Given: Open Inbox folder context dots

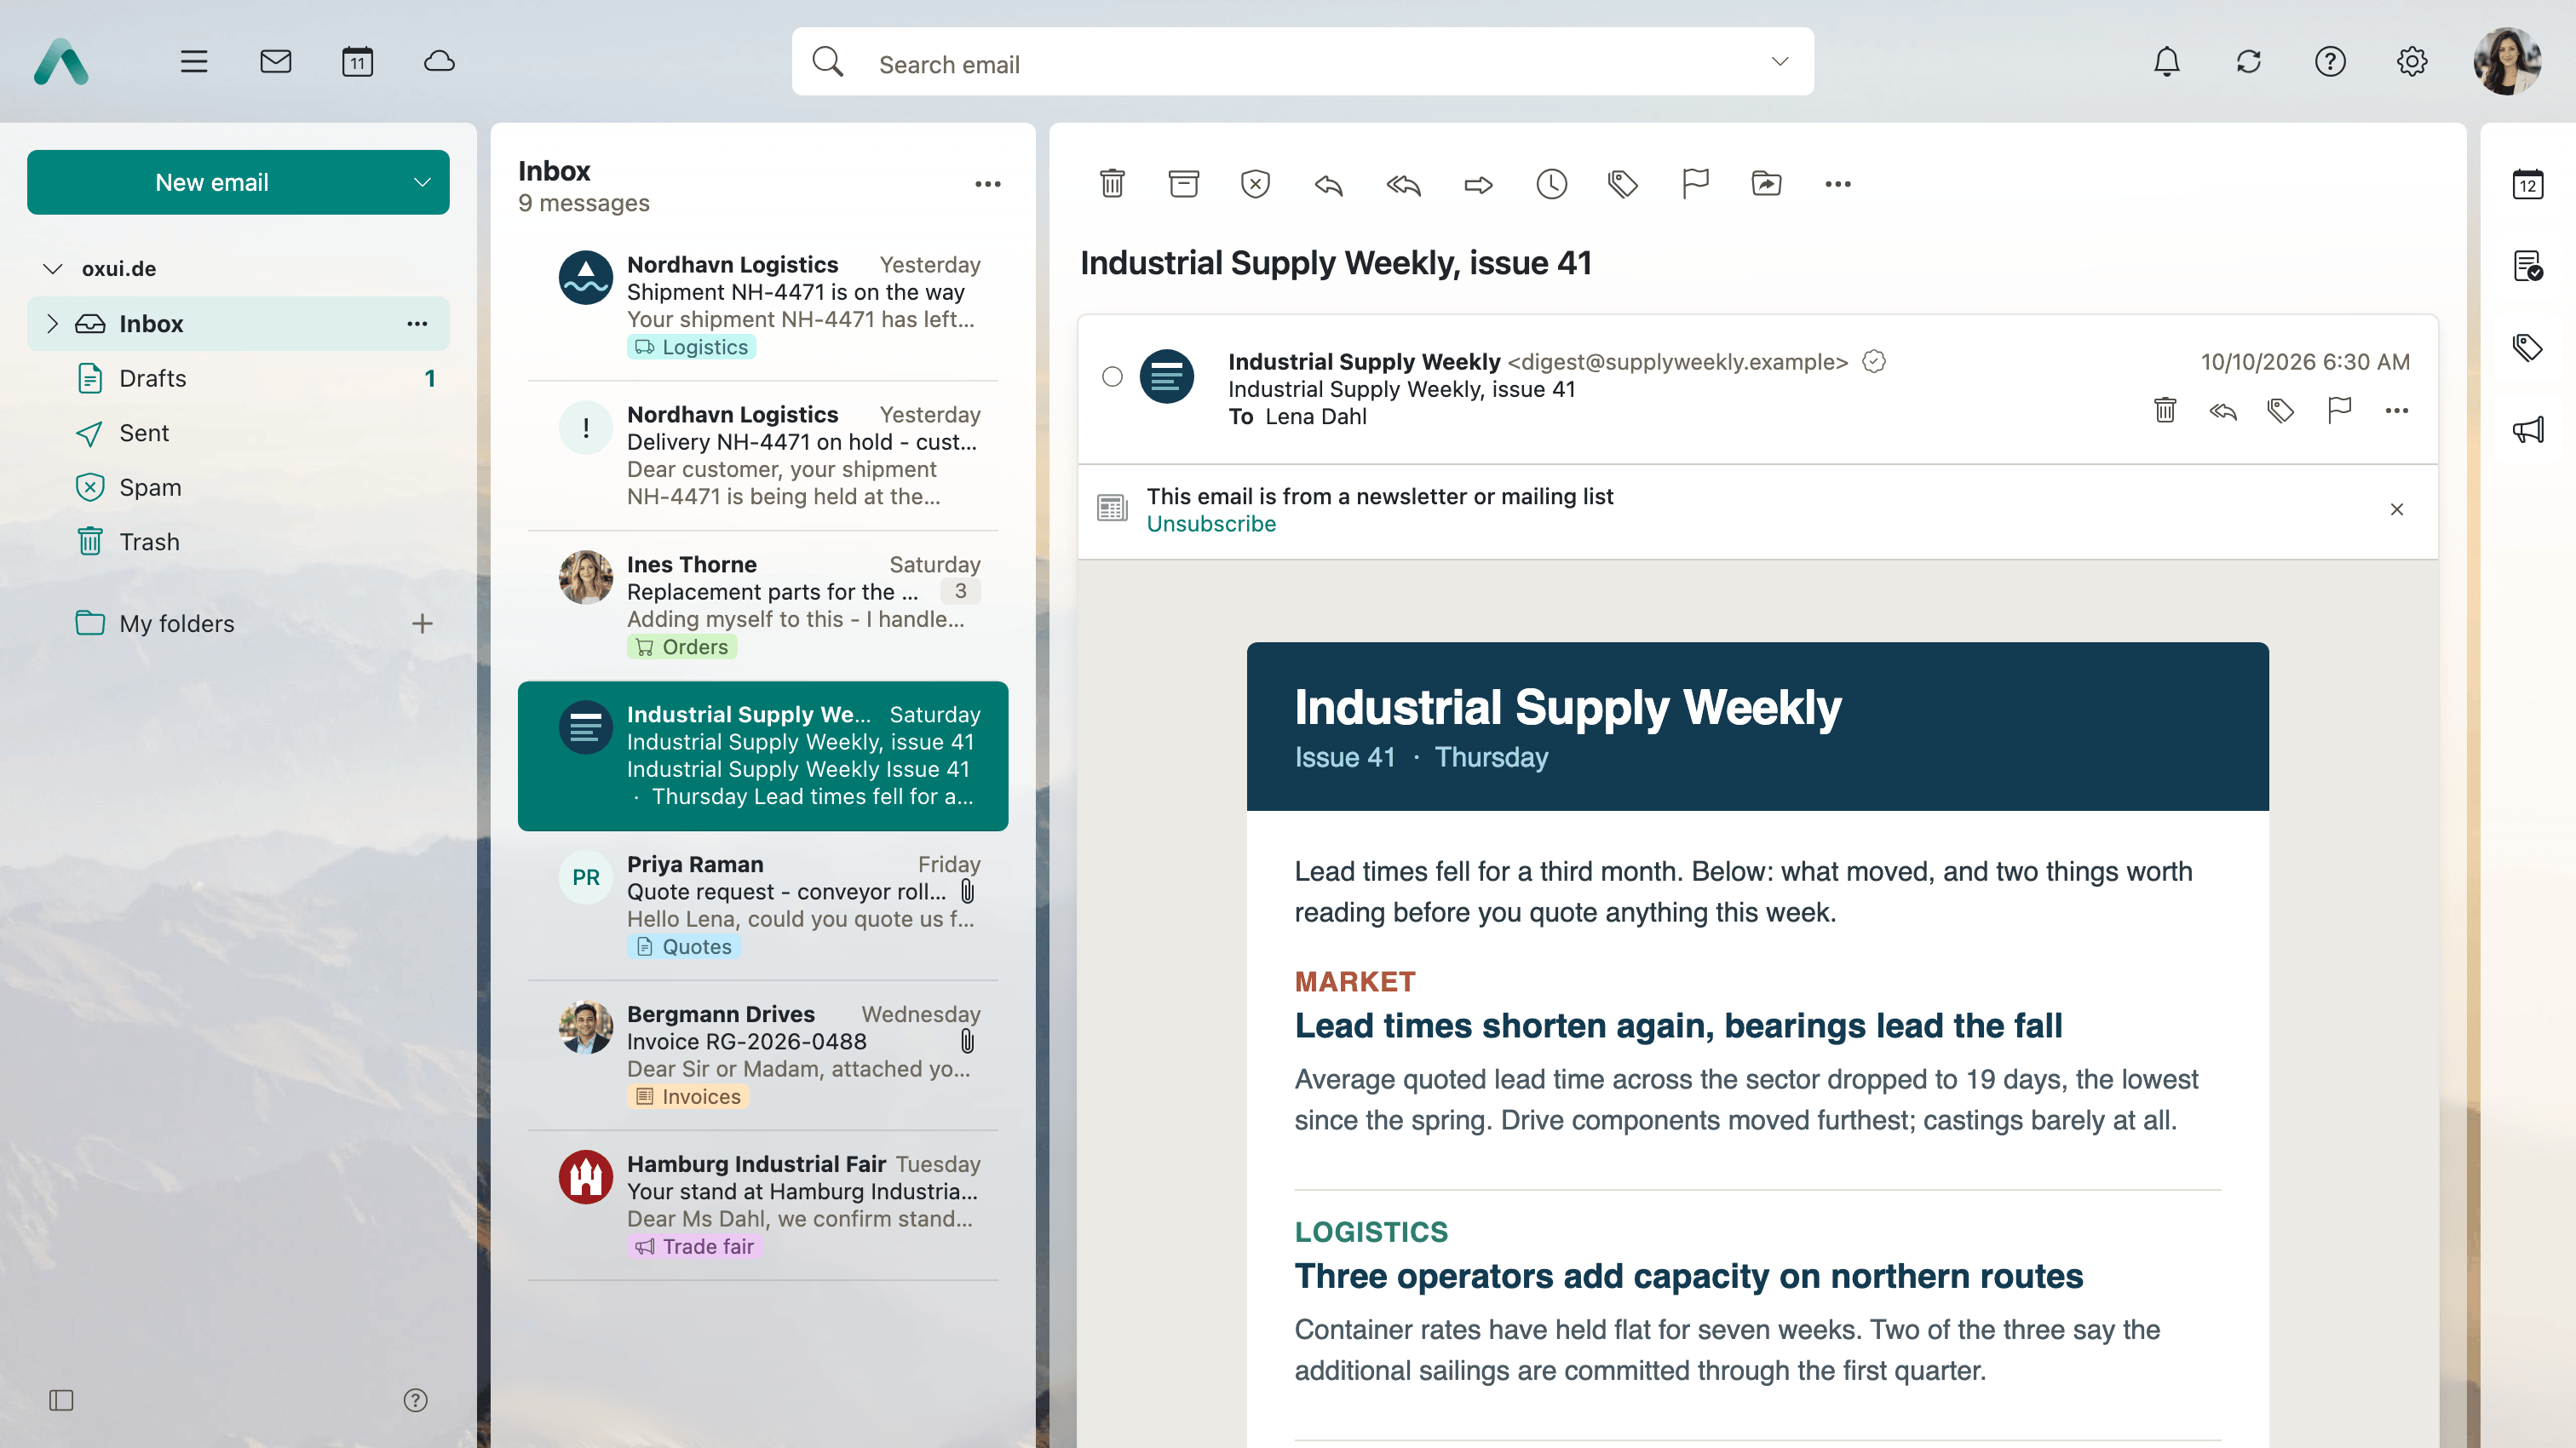Looking at the screenshot, I should click(417, 323).
